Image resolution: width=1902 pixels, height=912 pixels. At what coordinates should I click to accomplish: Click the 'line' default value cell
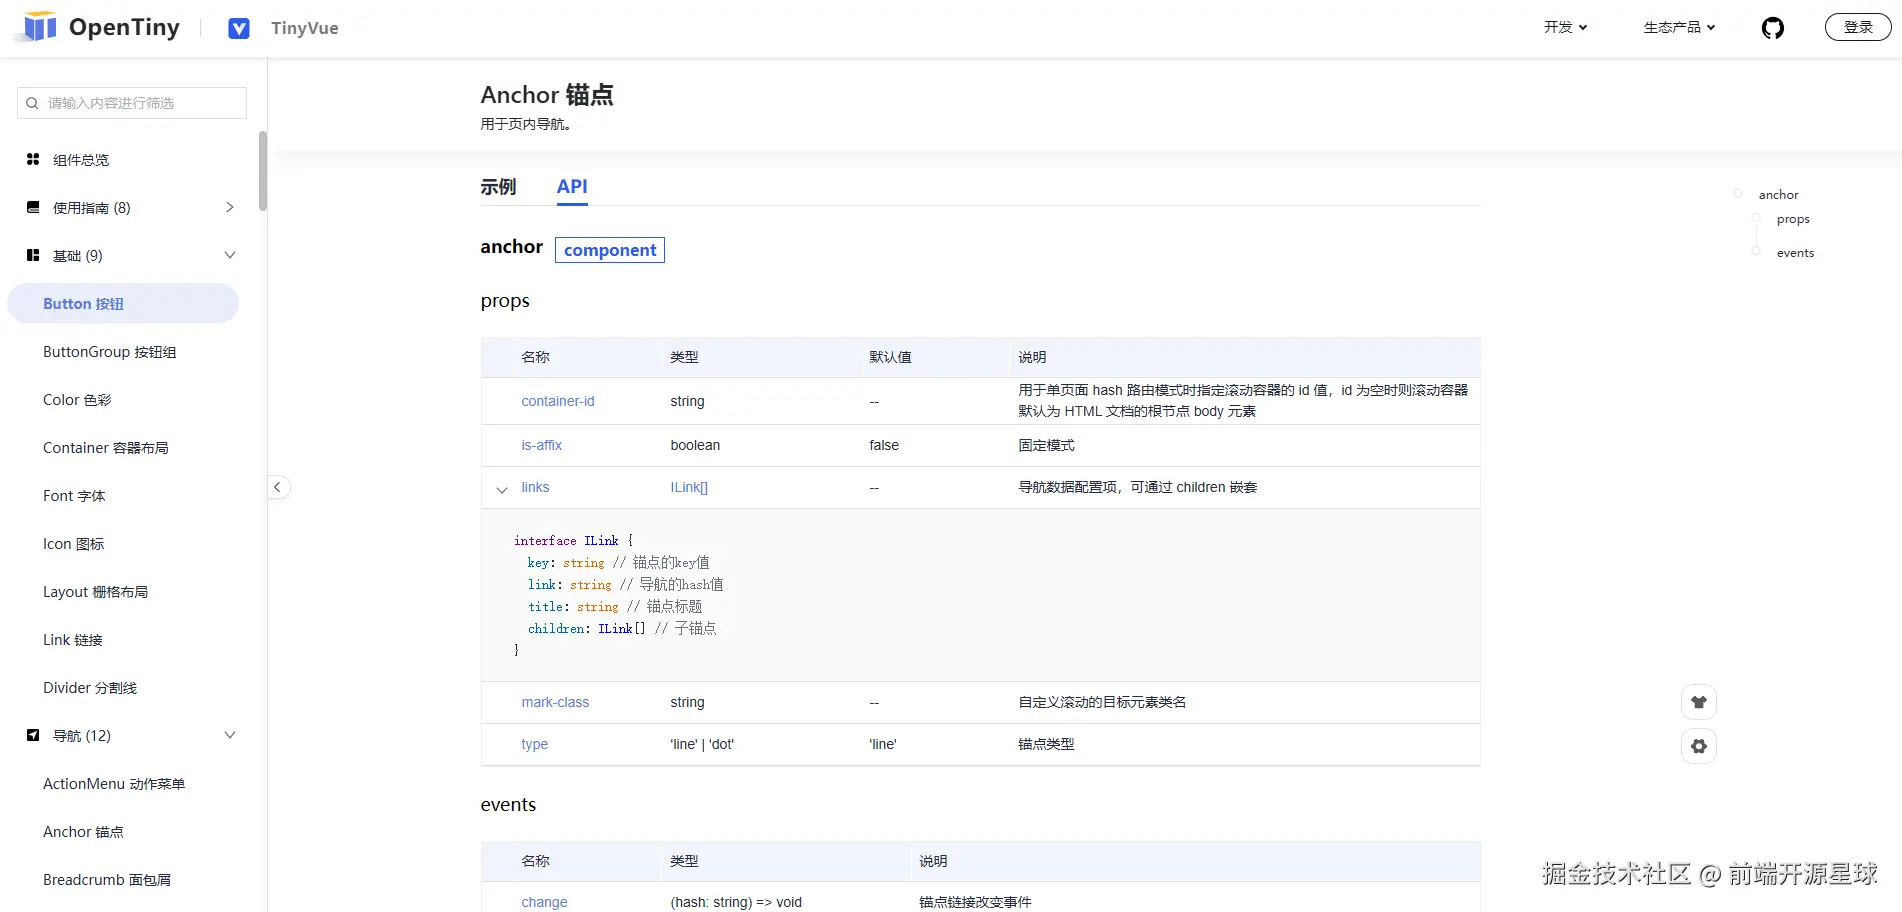pyautogui.click(x=883, y=744)
